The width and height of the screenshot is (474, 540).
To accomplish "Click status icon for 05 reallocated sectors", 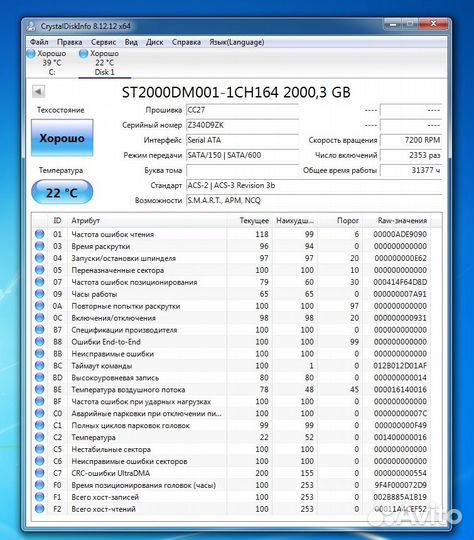I will coord(40,270).
